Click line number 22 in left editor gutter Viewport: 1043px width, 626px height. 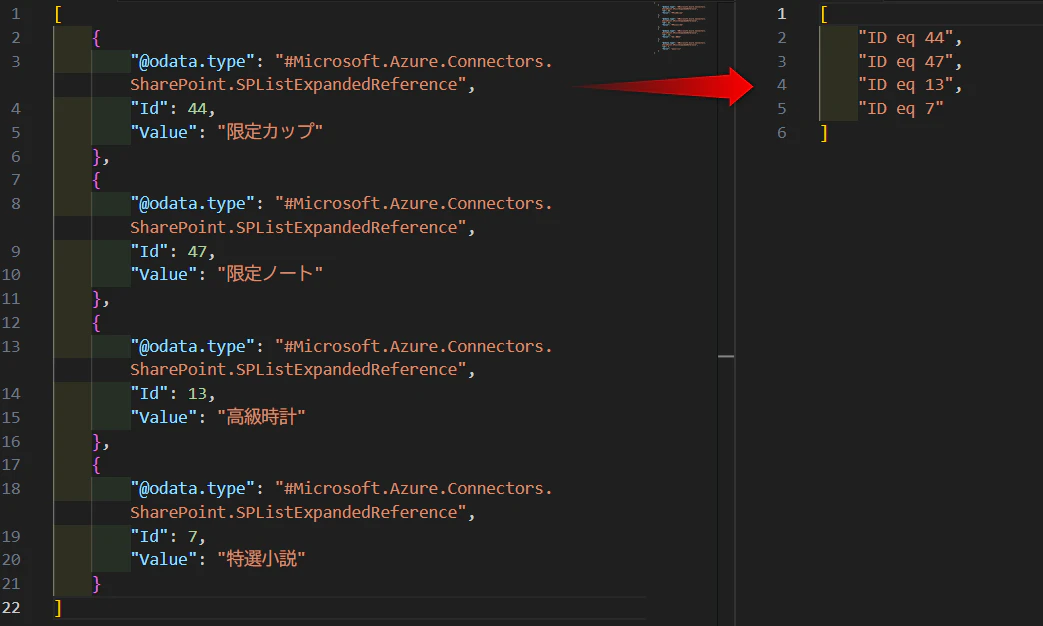11,607
